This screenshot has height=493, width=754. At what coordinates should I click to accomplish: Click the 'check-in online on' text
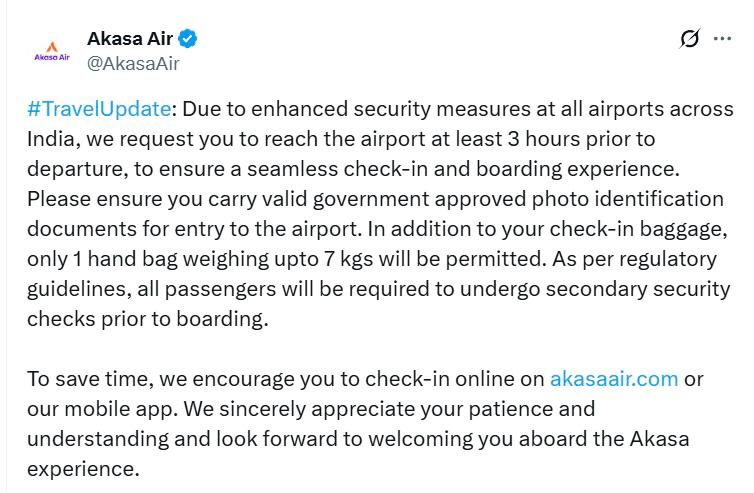(x=454, y=379)
